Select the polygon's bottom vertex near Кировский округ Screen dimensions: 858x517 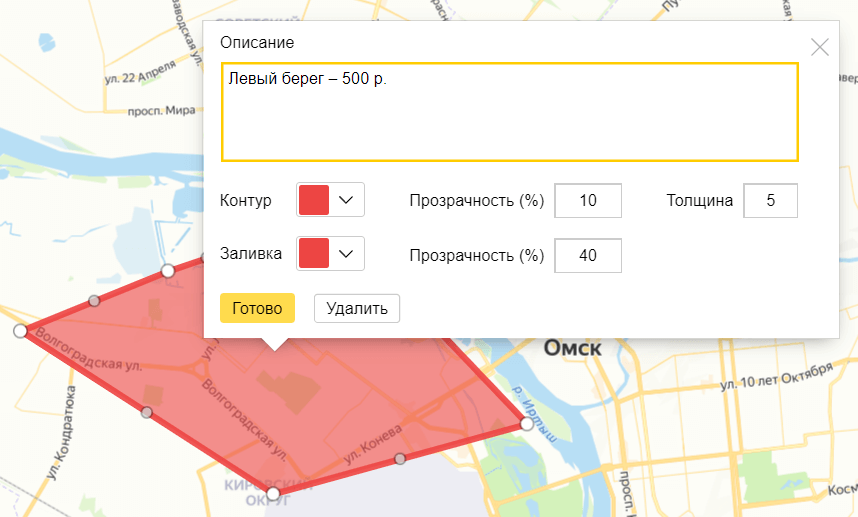pos(273,493)
